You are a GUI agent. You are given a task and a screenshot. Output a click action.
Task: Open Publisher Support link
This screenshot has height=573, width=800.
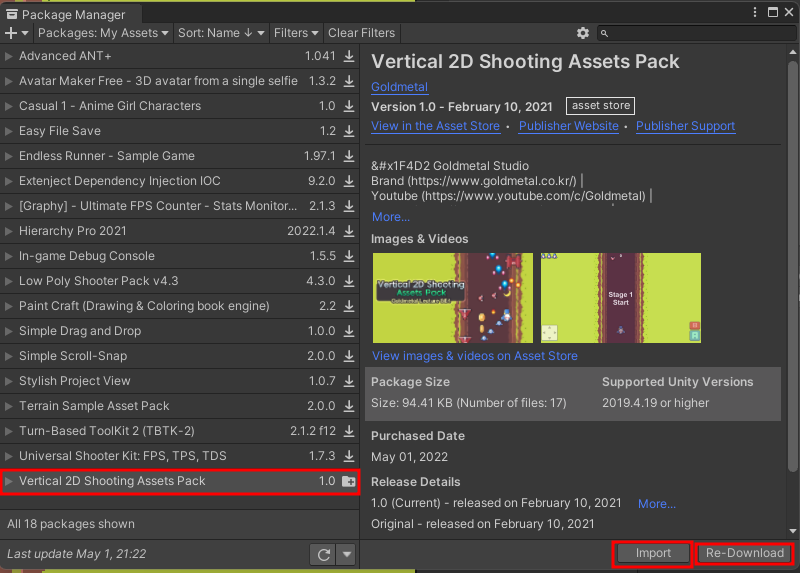[x=685, y=126]
